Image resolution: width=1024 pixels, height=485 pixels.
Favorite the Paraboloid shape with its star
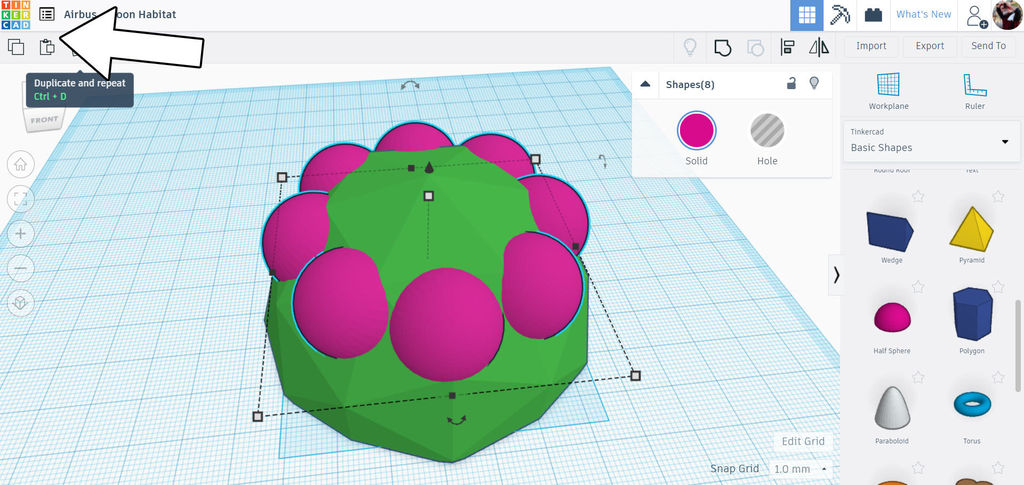[918, 377]
